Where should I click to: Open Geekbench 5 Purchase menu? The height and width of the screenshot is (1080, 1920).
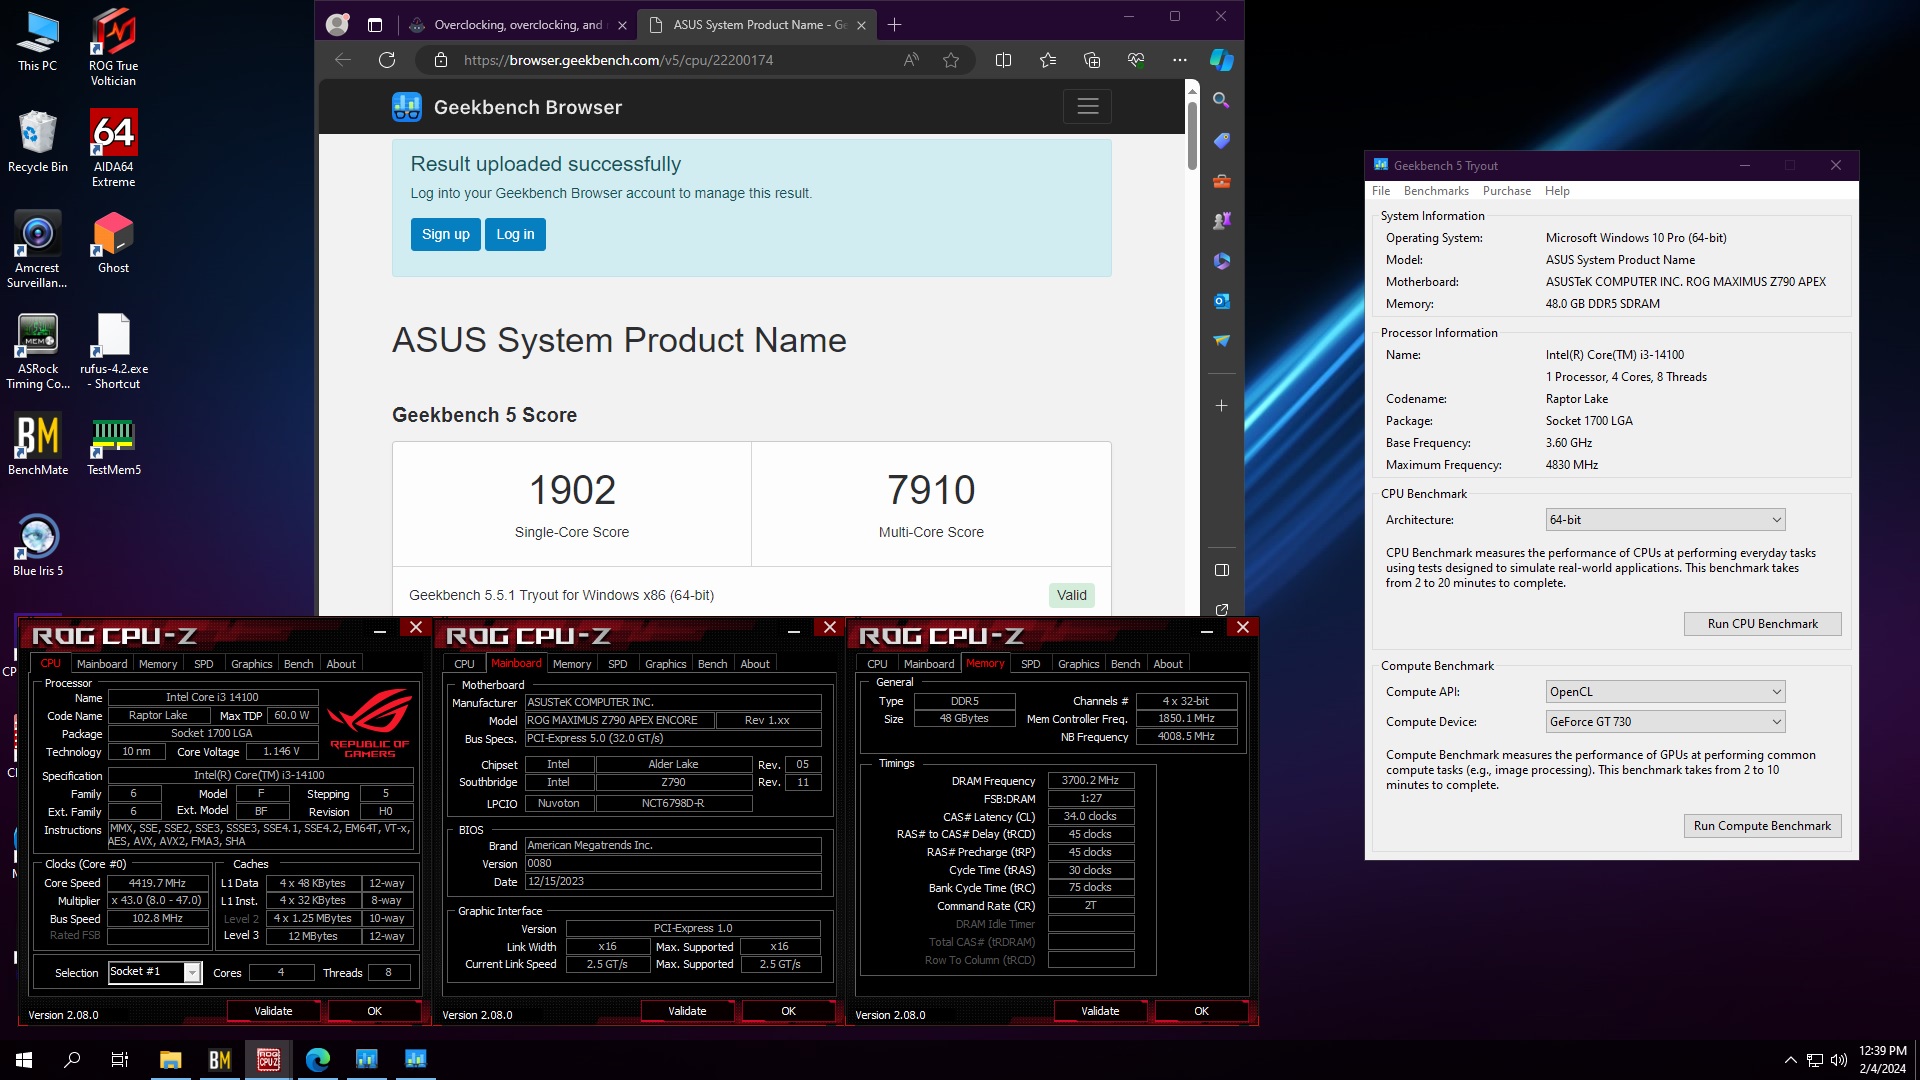point(1506,191)
